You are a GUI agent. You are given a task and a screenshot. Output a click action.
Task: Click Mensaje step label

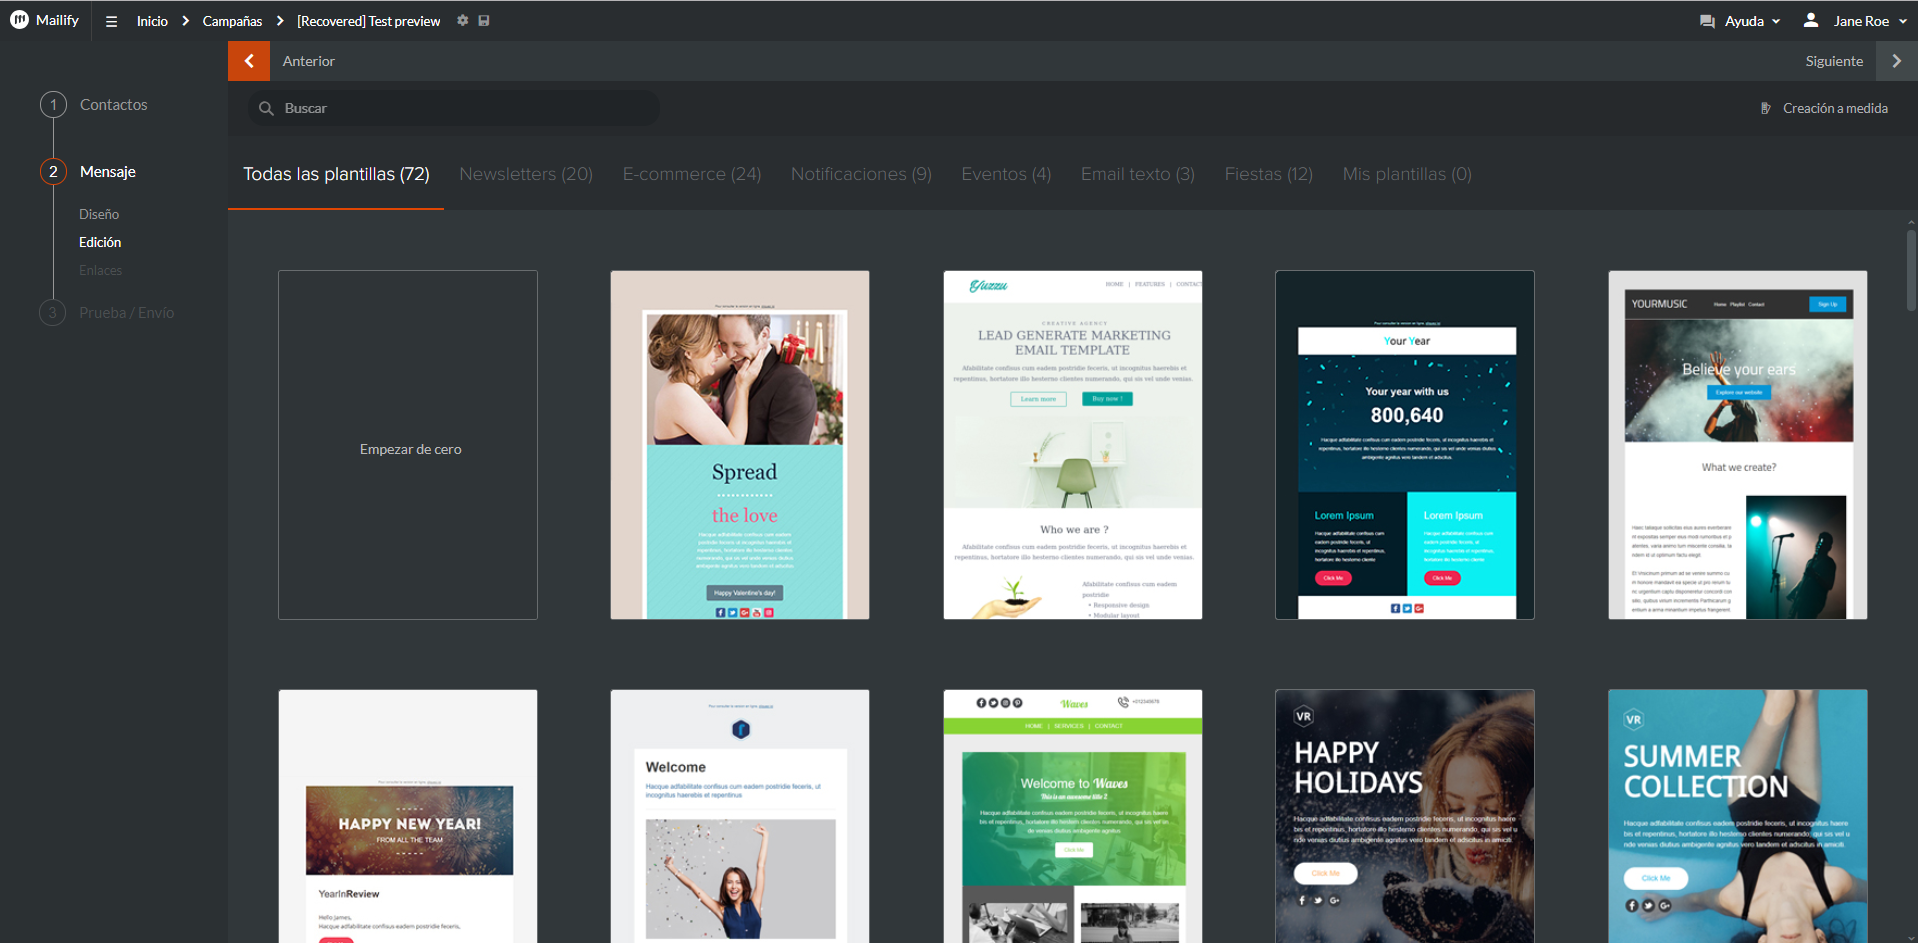click(x=108, y=172)
